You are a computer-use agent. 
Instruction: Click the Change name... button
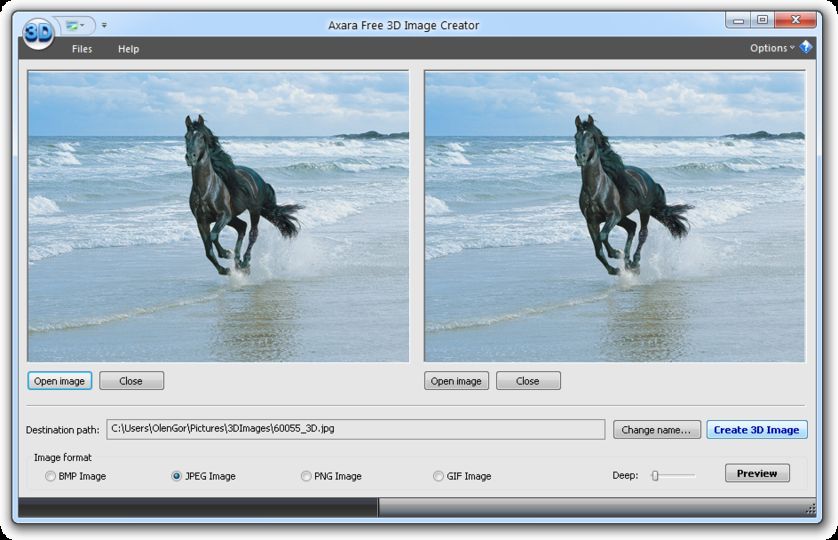point(656,430)
